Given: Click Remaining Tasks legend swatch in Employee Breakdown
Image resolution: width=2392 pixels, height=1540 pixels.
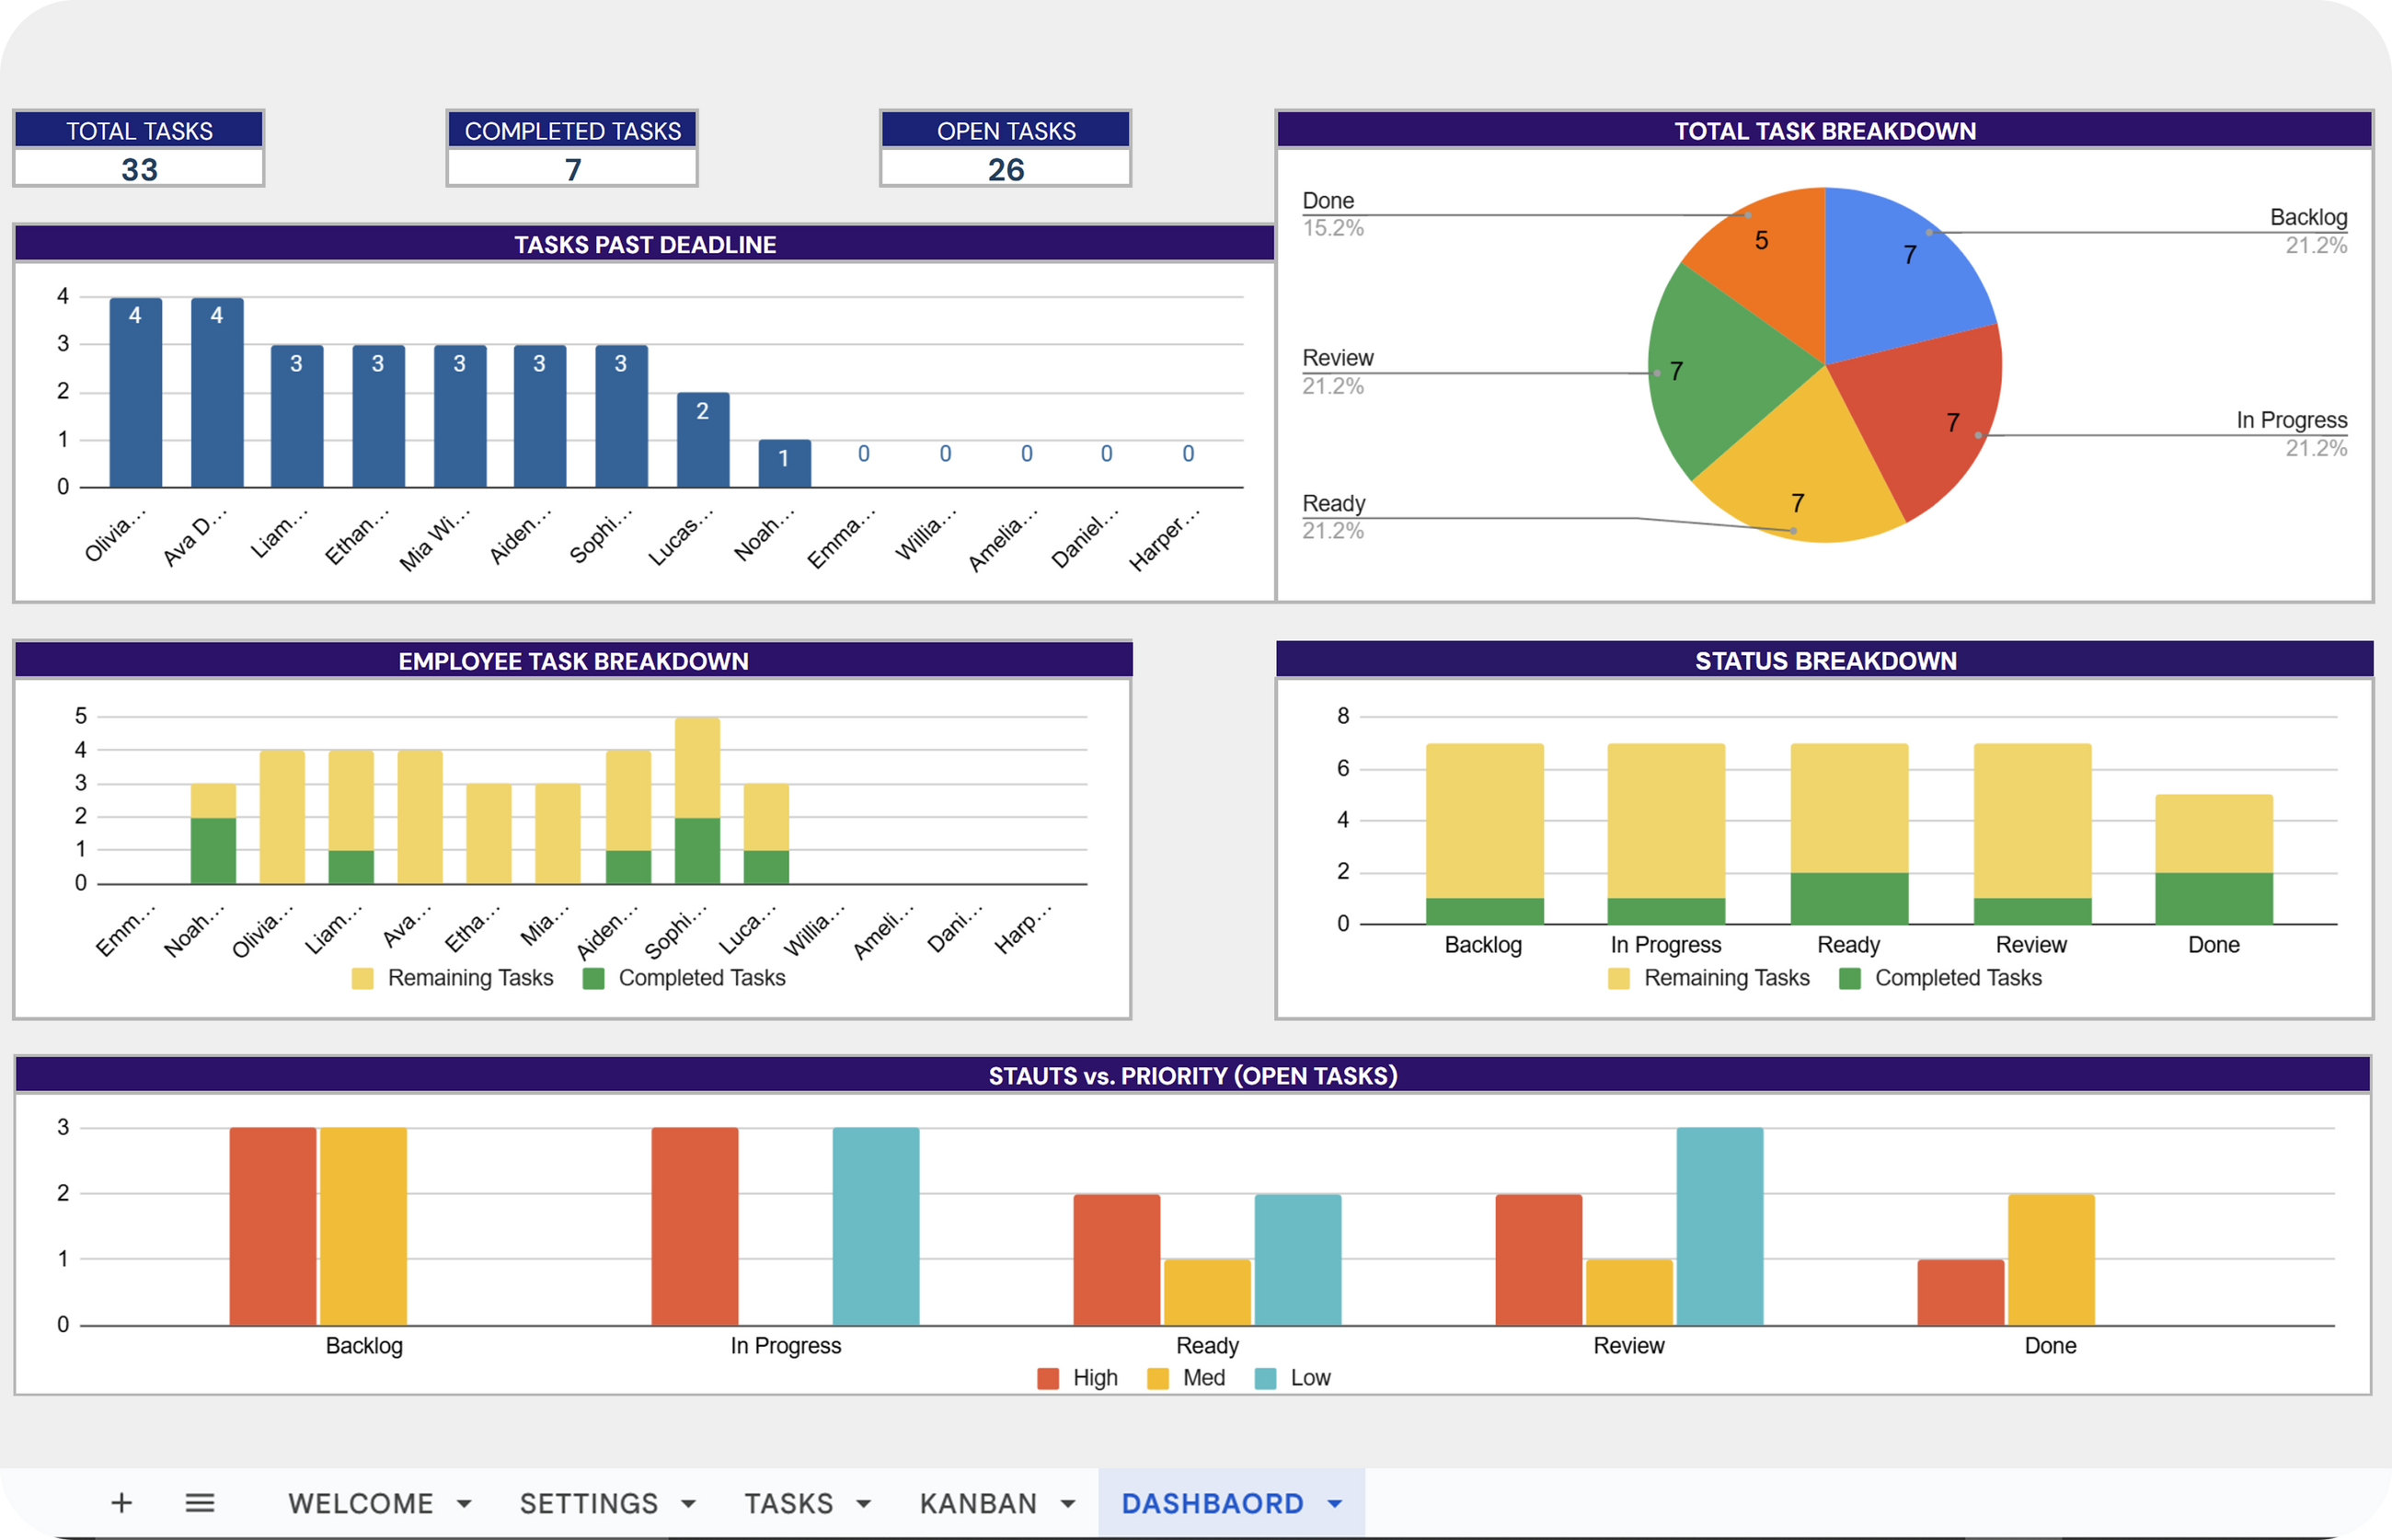Looking at the screenshot, I should tap(363, 978).
